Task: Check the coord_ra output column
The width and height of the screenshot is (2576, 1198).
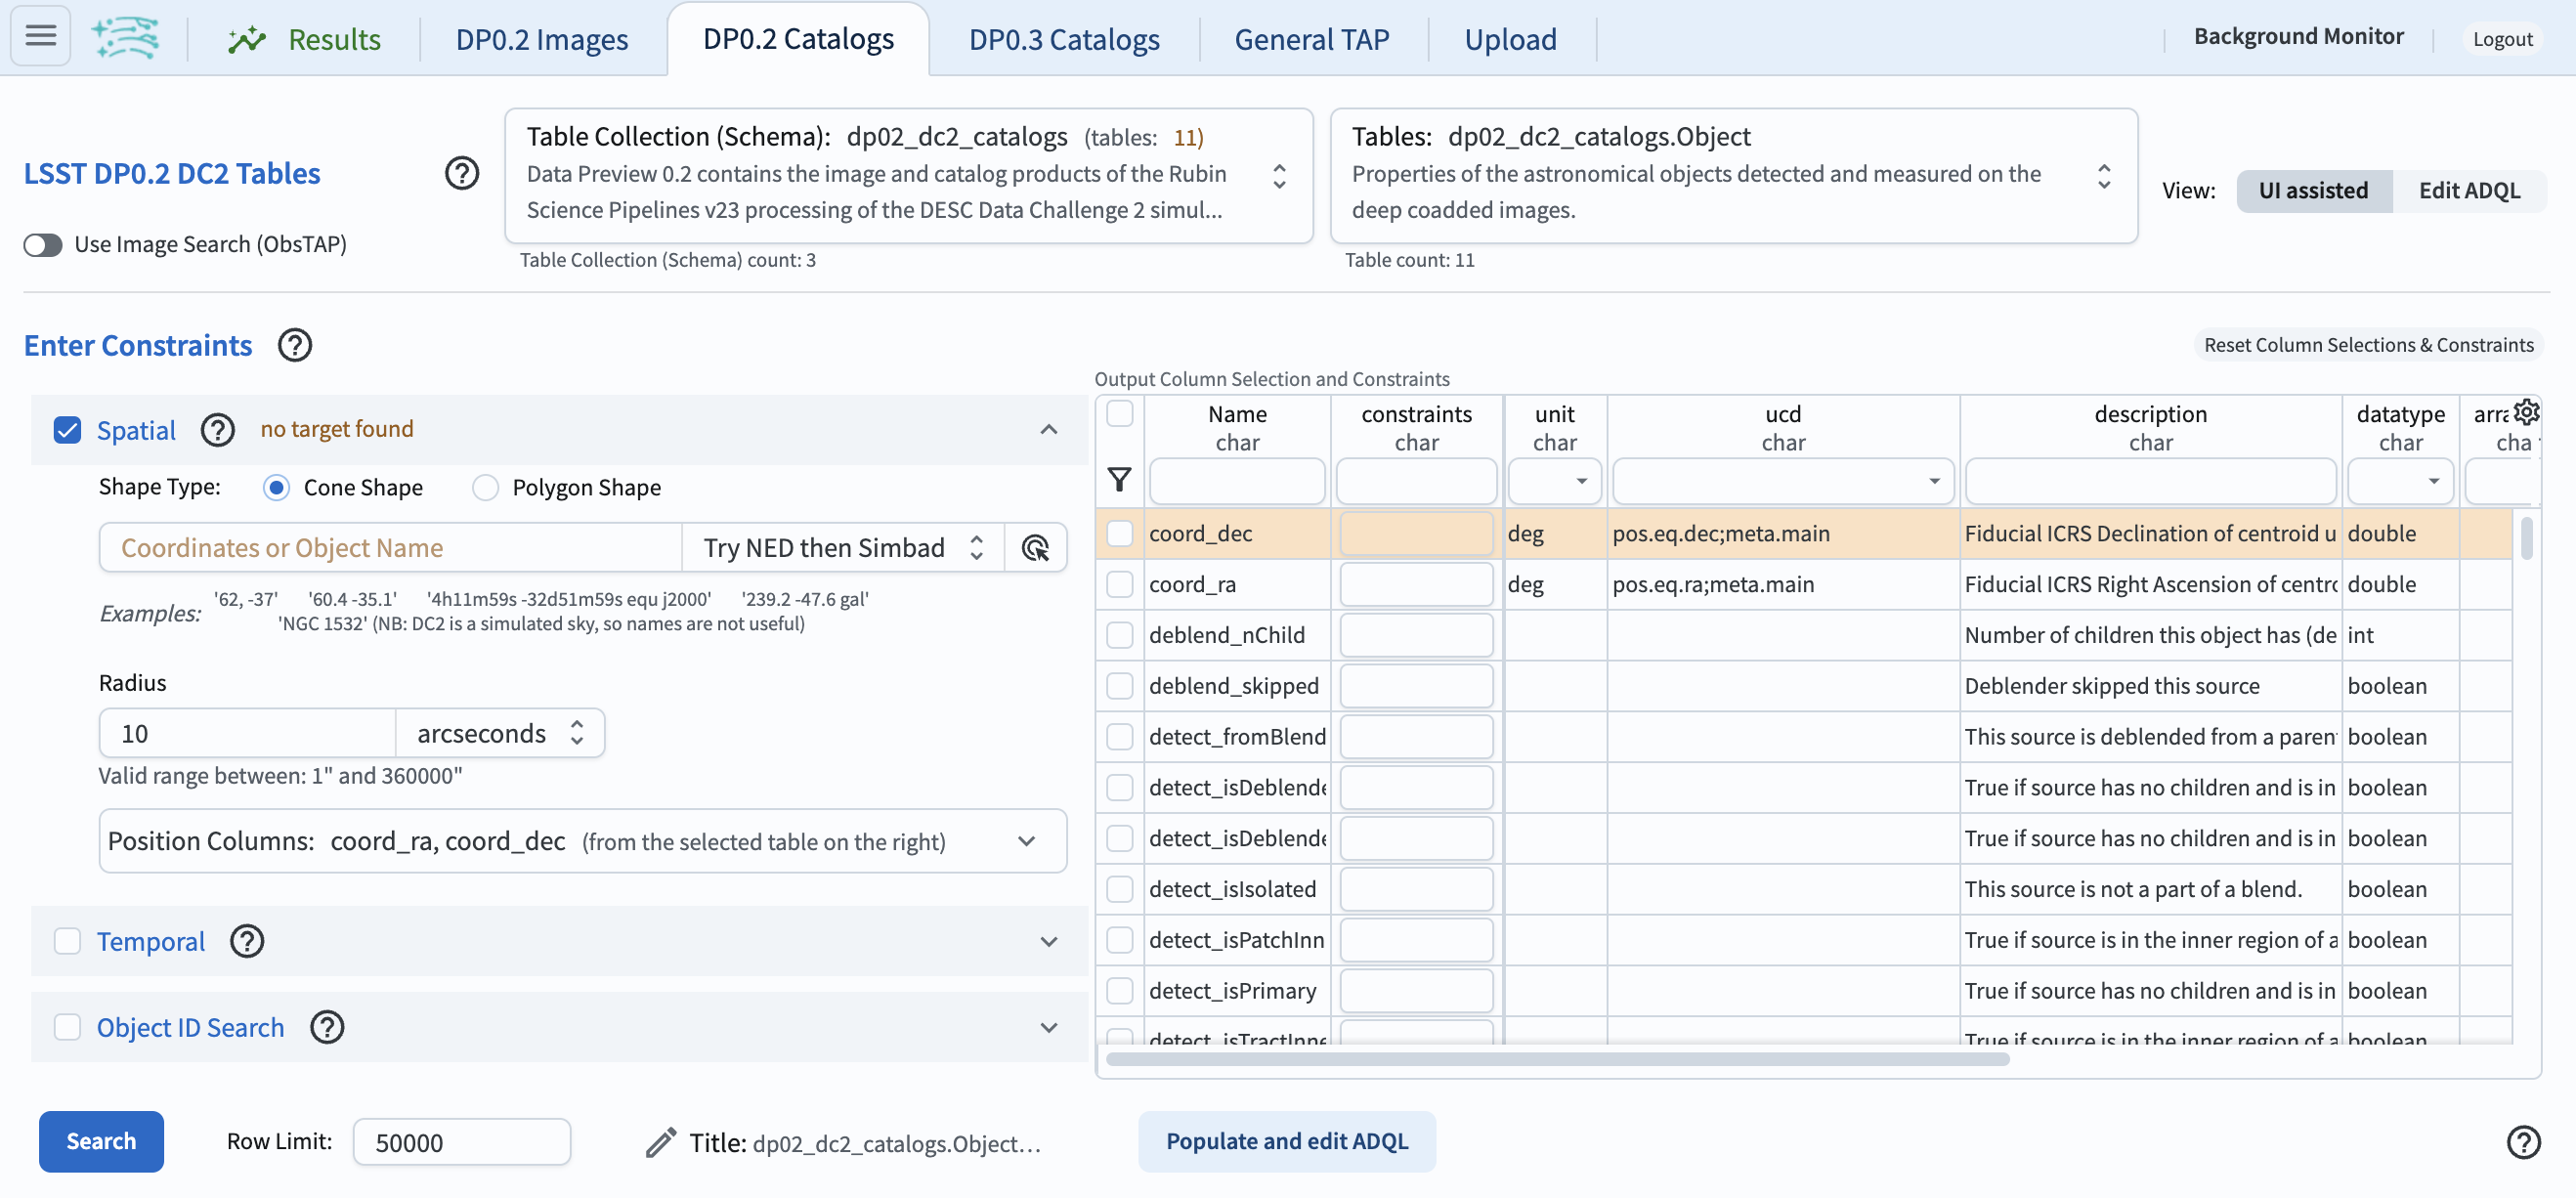Action: point(1119,585)
